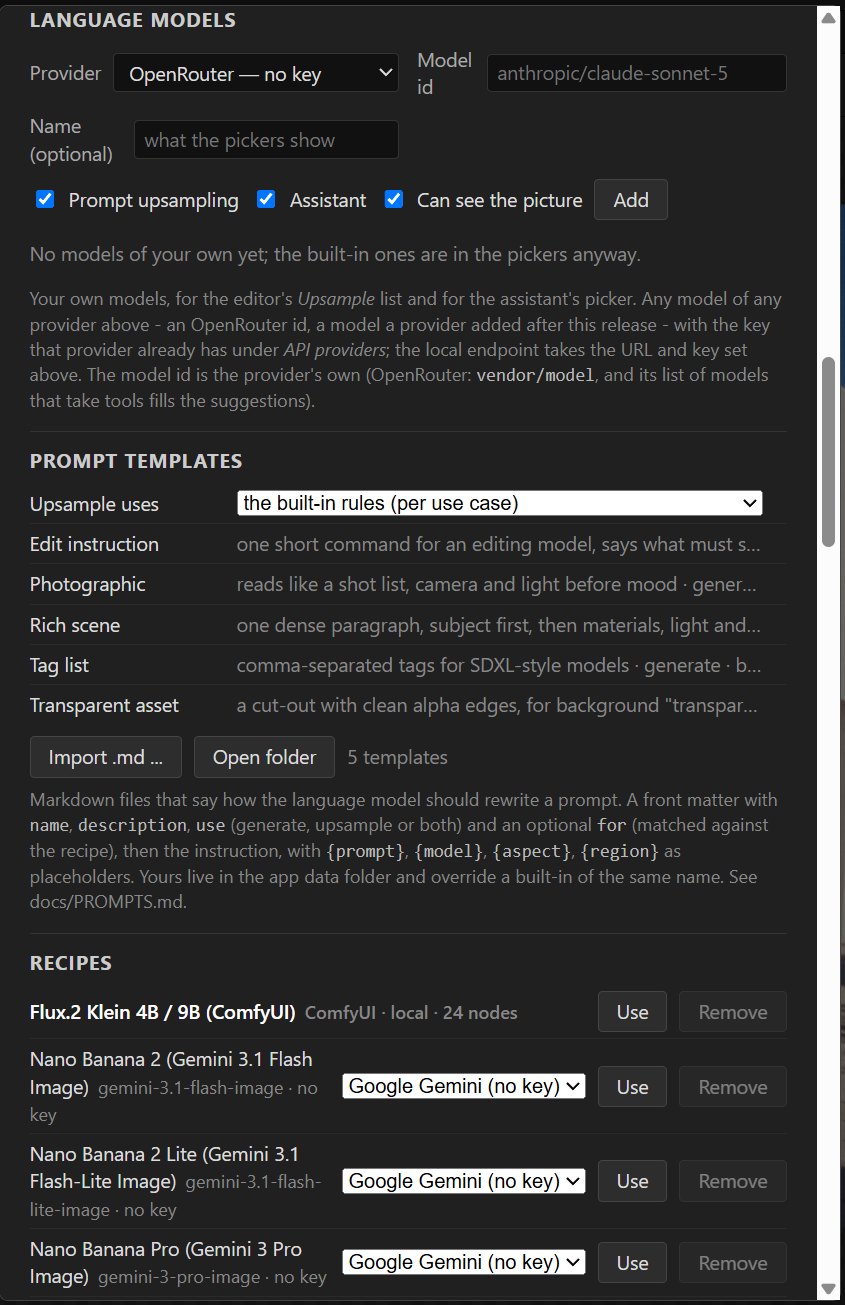Click the scrollbar up arrow
845x1305 pixels.
[x=828, y=17]
